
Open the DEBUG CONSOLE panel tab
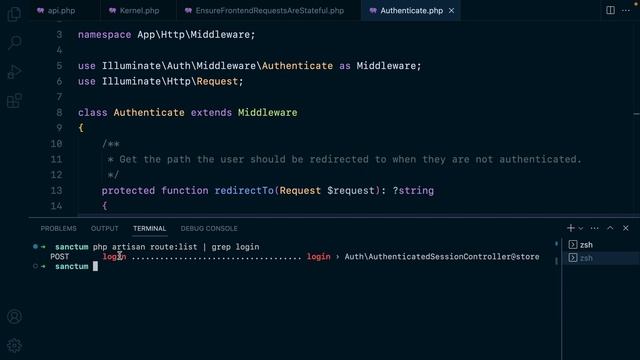[x=209, y=229]
